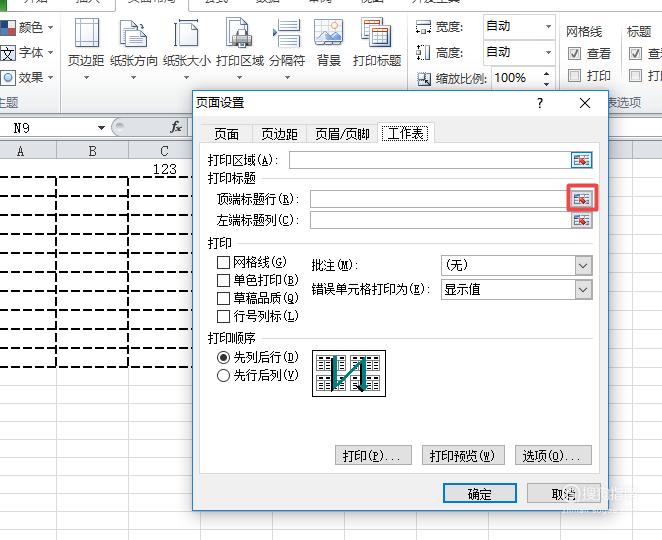Open the 打印区域 print area tool
Viewport: 662px width, 540px height.
(239, 49)
